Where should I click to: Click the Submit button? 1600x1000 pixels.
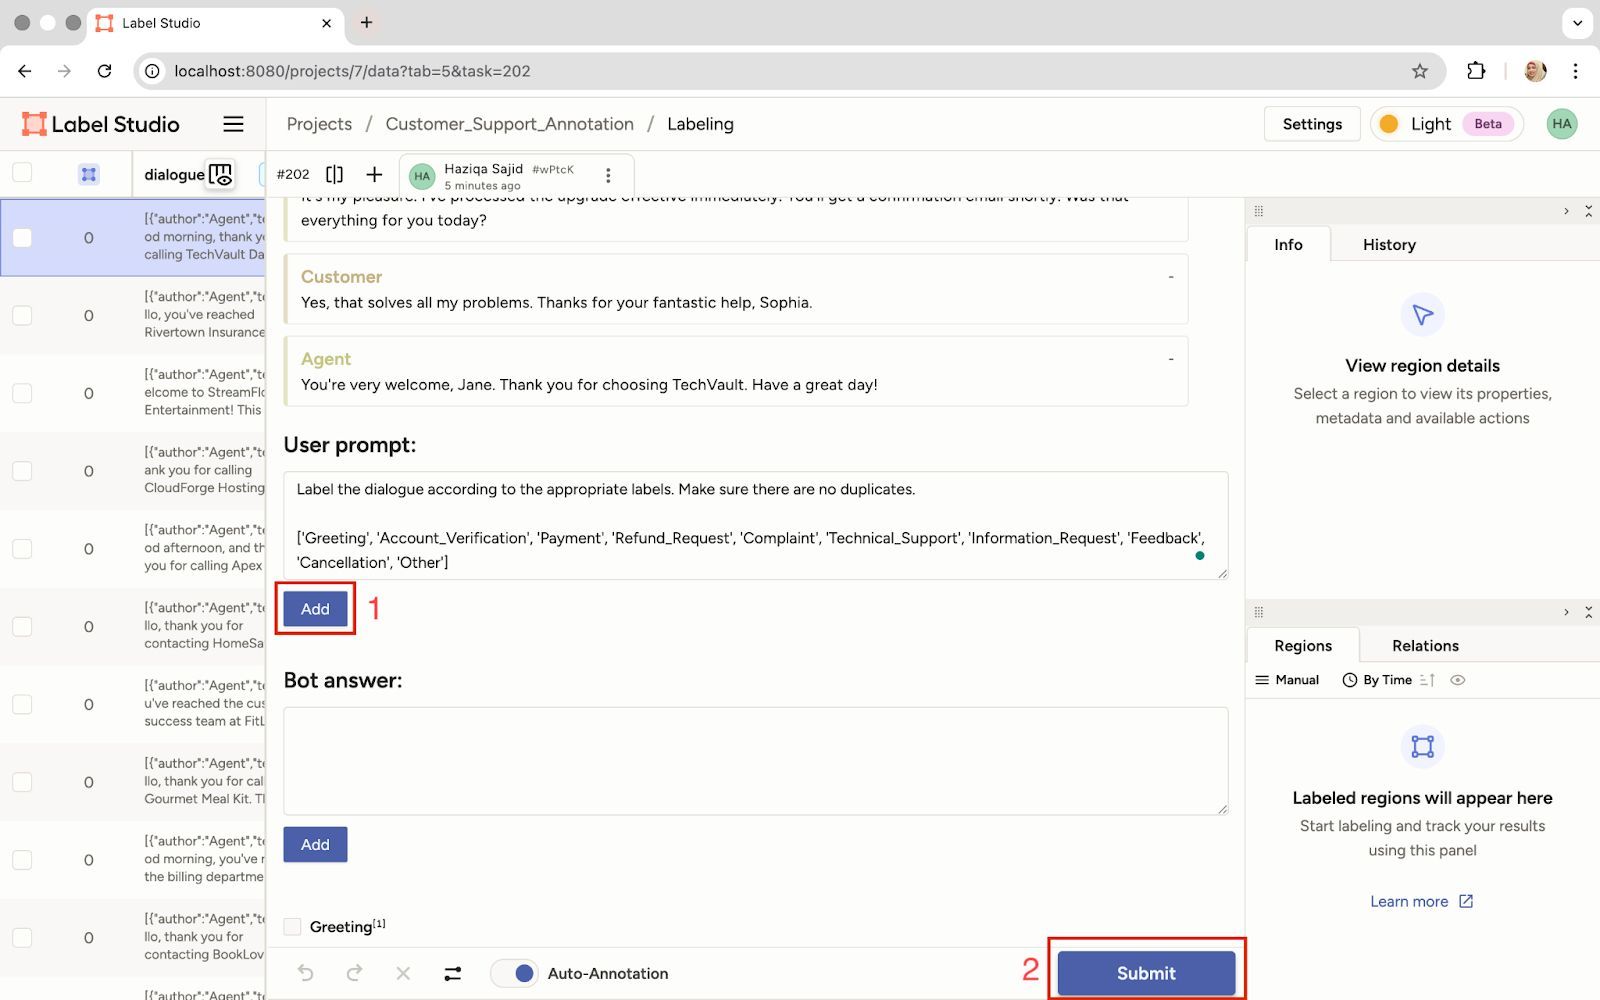pyautogui.click(x=1146, y=973)
